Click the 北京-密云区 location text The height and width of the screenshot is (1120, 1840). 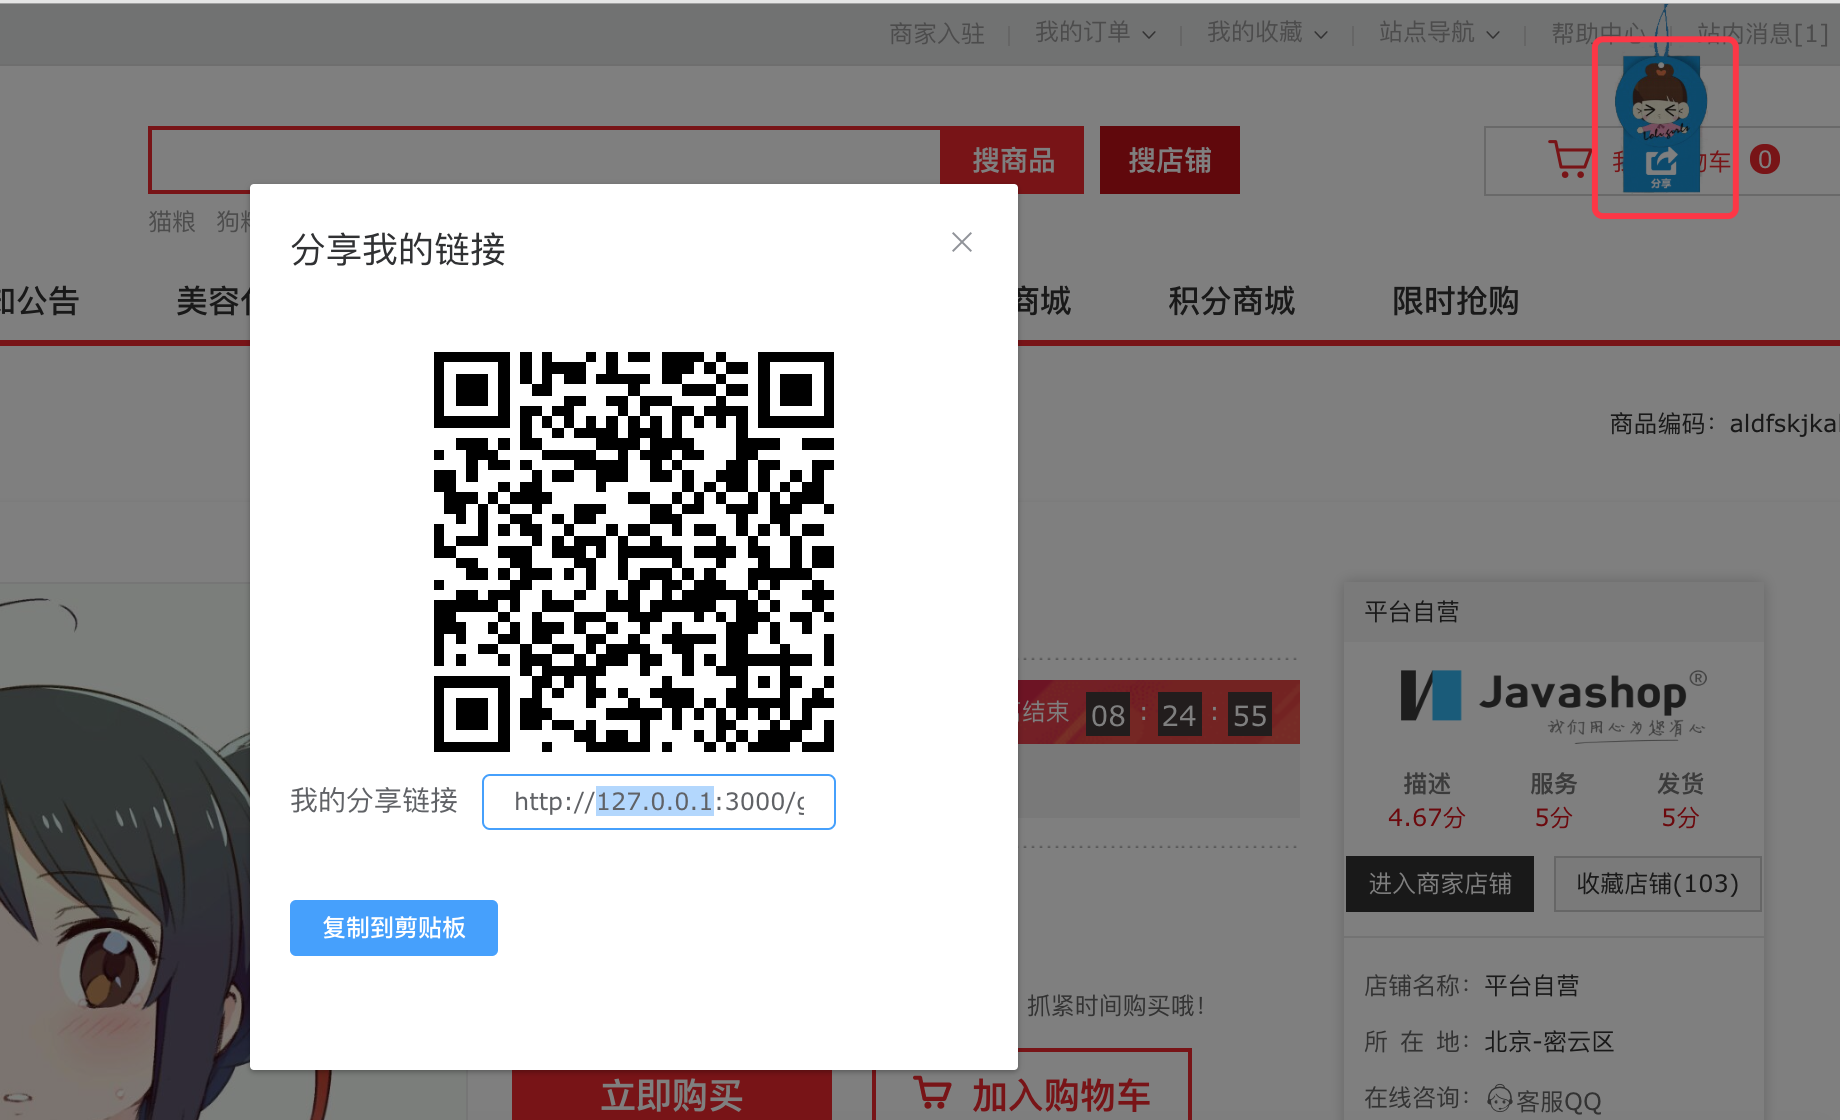click(1549, 1042)
